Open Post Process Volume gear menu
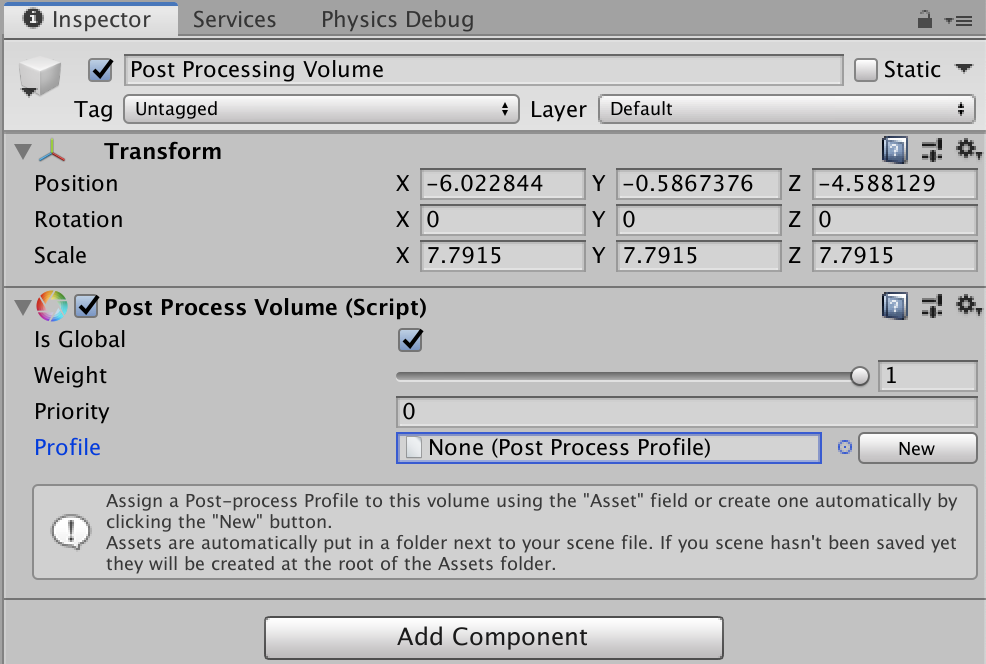The width and height of the screenshot is (986, 664). pyautogui.click(x=968, y=307)
